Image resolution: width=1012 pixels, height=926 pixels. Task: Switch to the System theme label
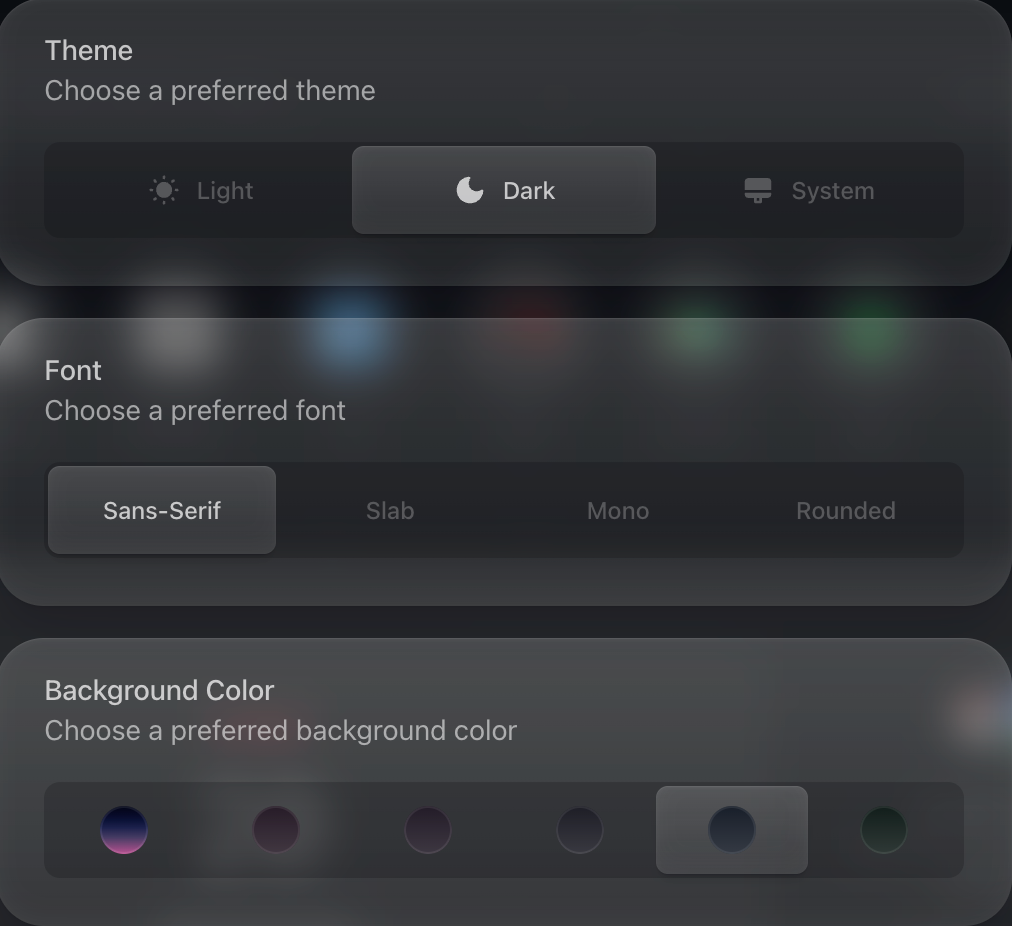(x=832, y=190)
